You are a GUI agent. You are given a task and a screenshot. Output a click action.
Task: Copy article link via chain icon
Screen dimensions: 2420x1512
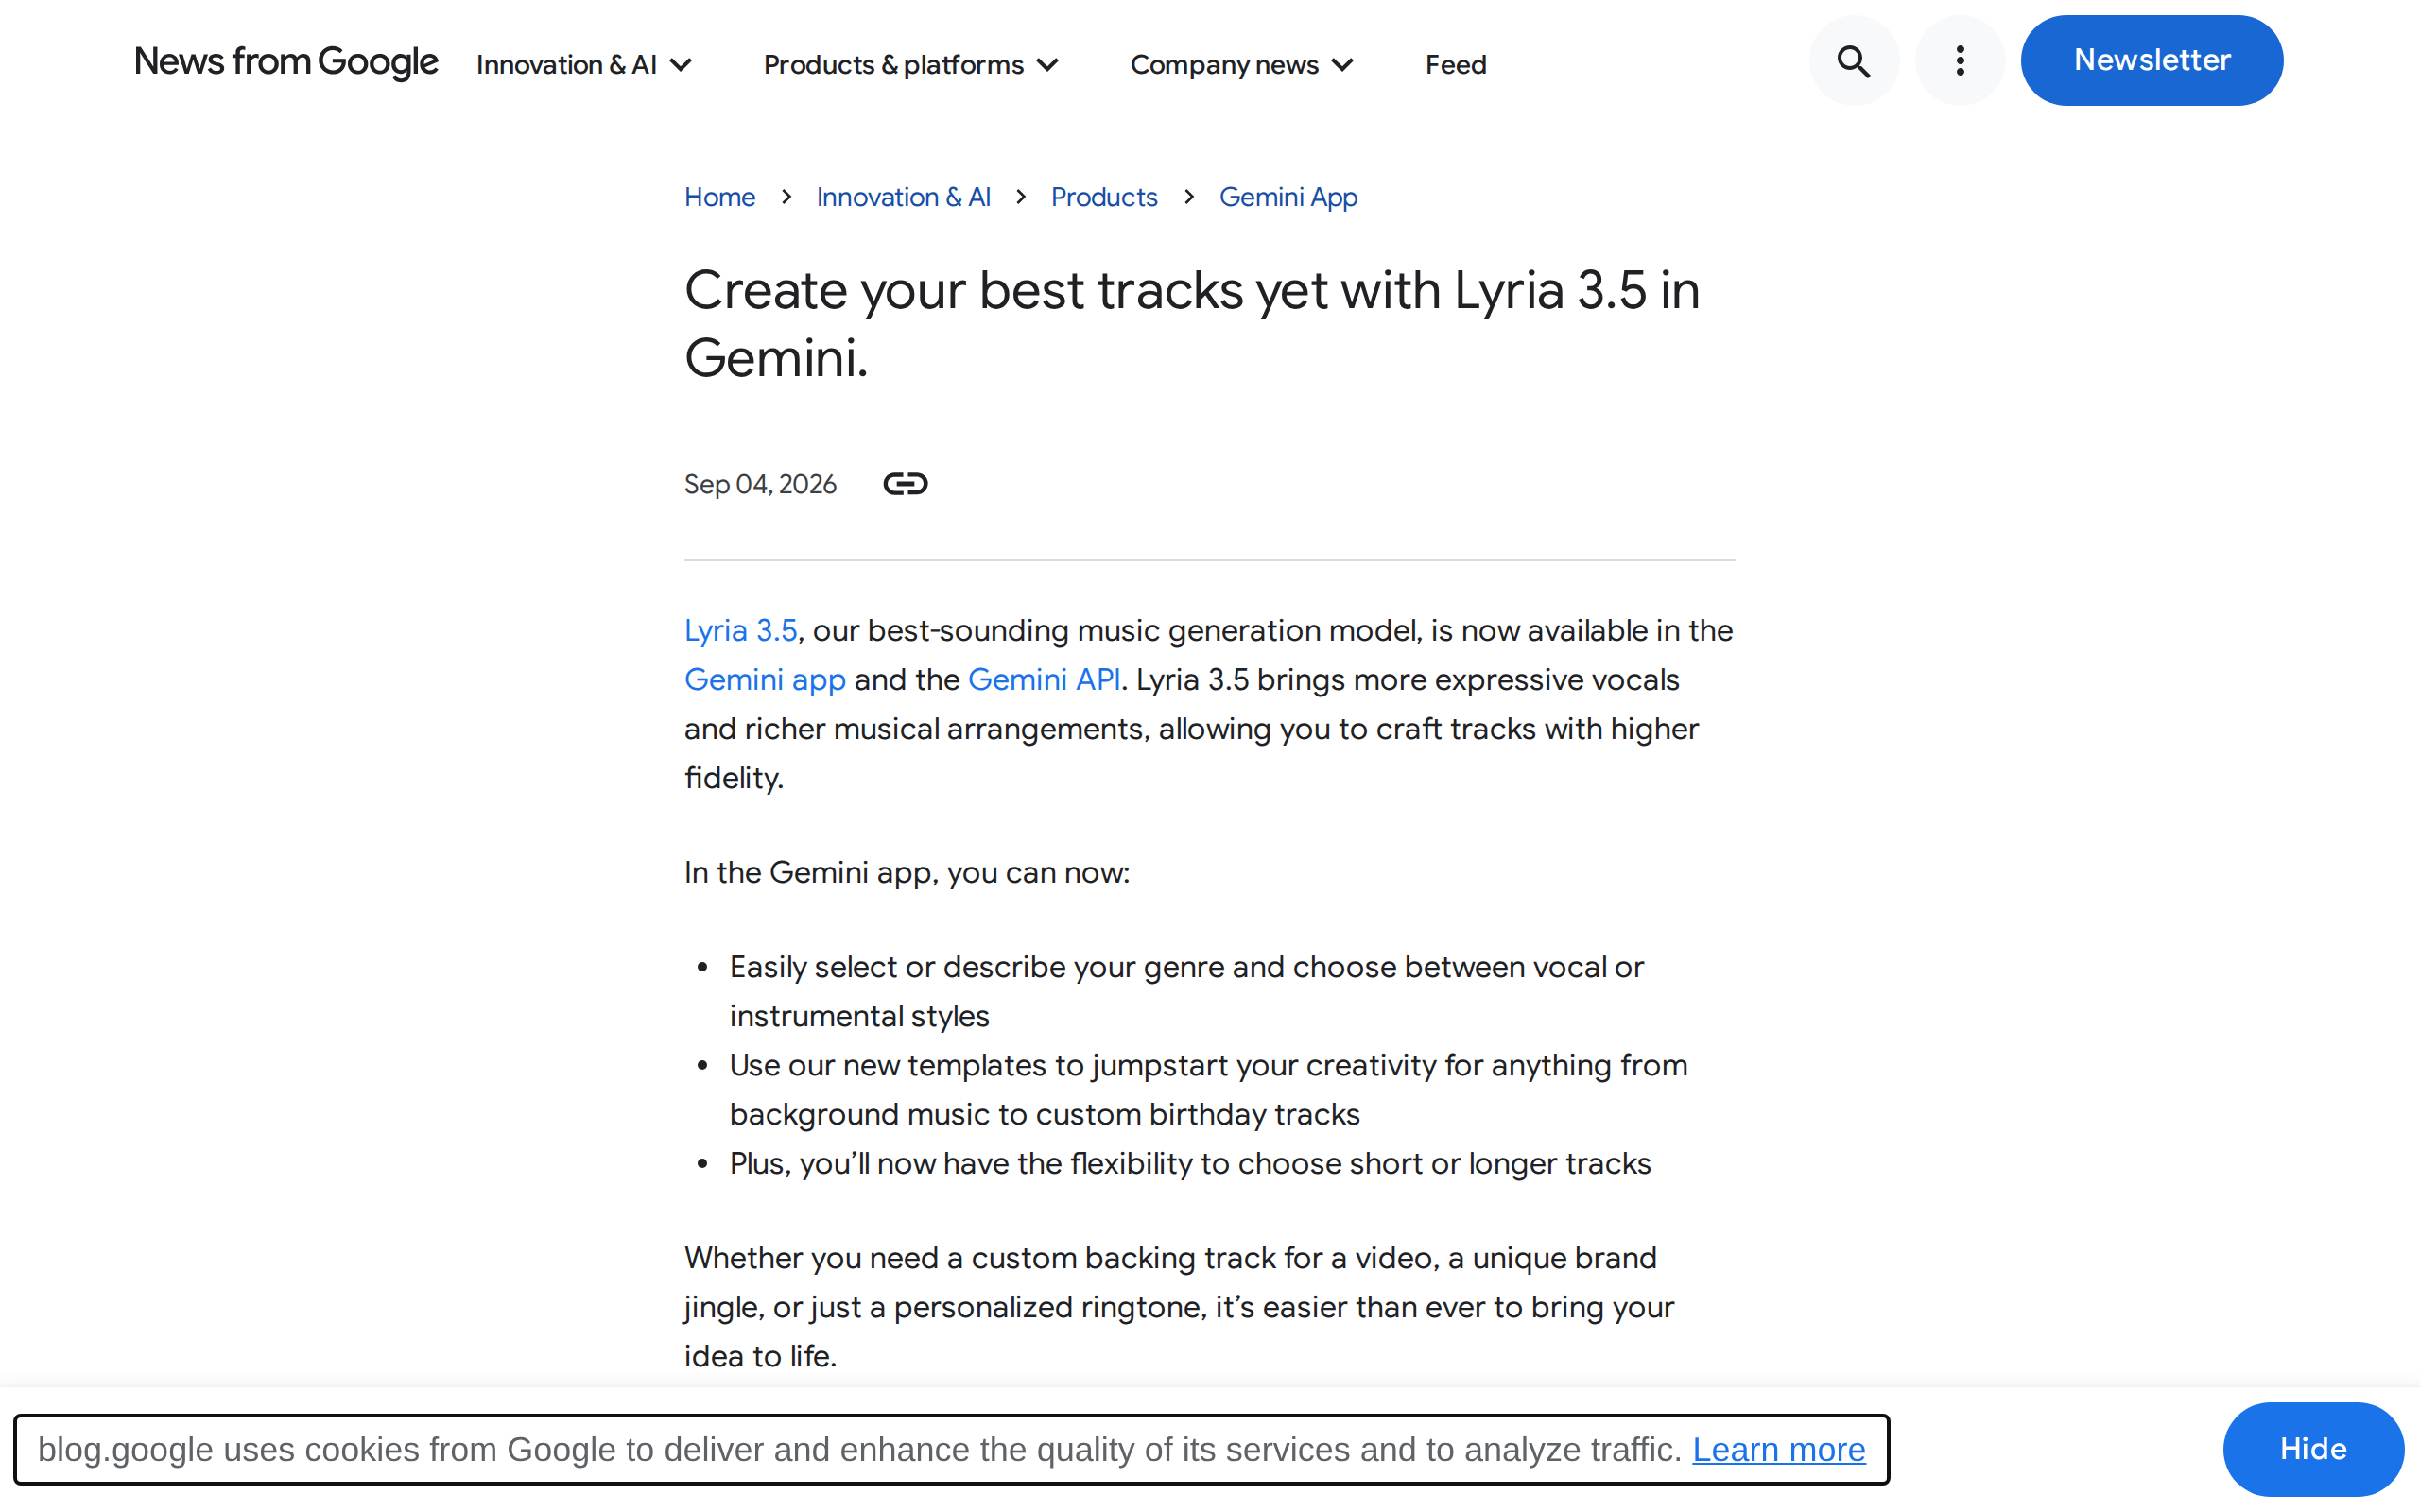pyautogui.click(x=905, y=484)
